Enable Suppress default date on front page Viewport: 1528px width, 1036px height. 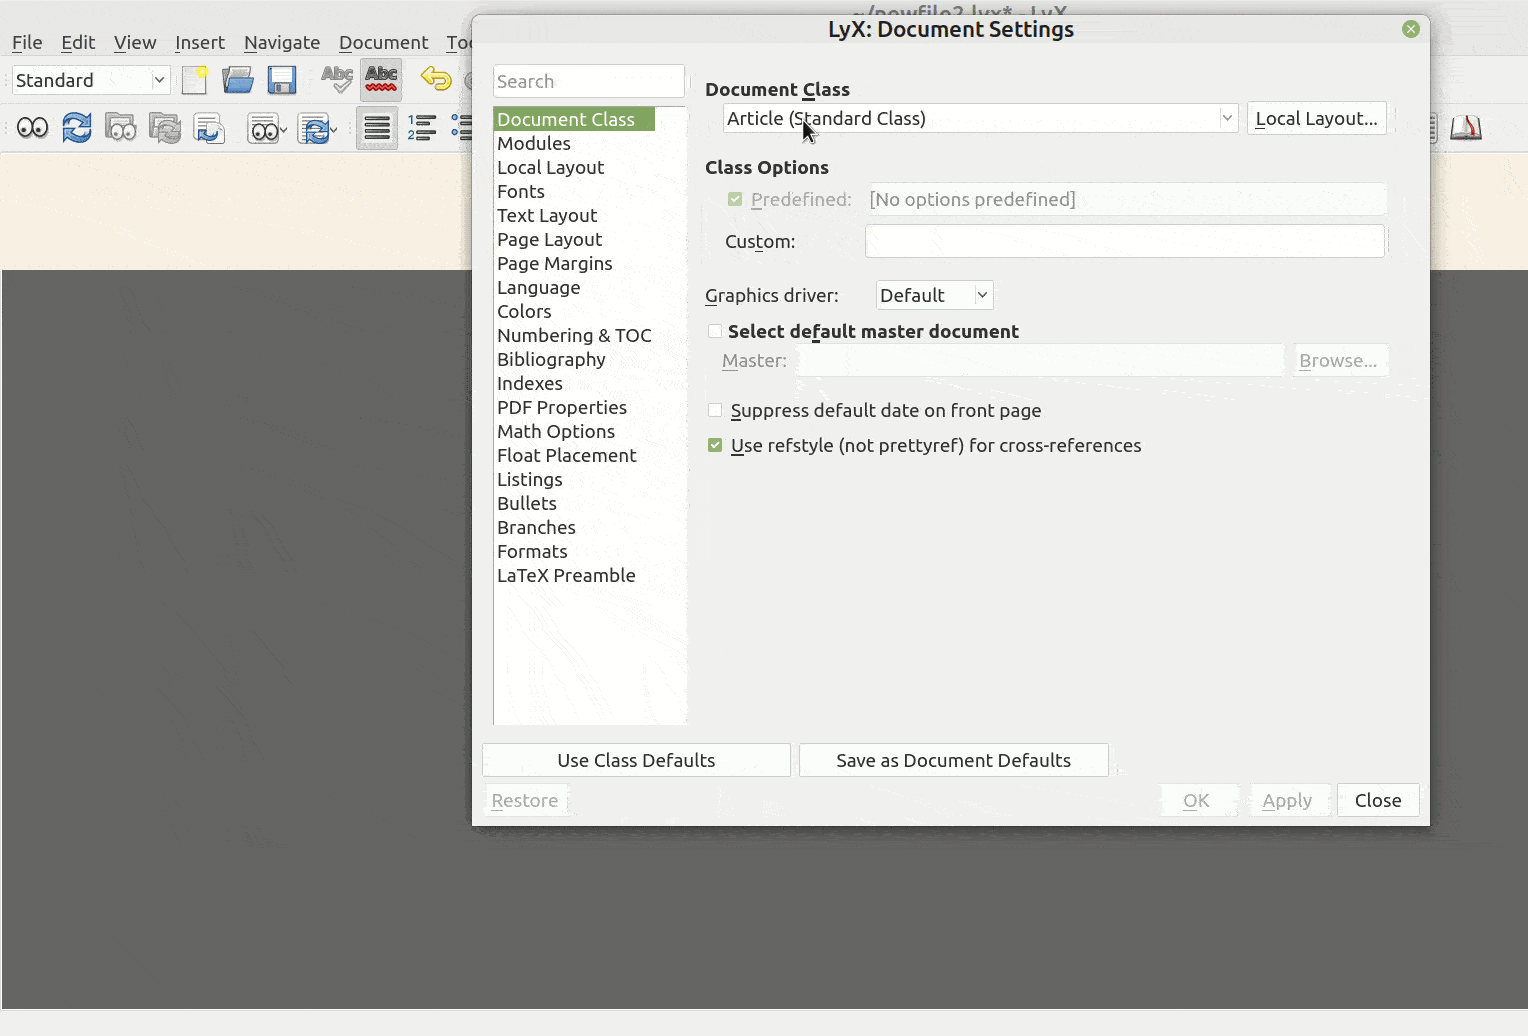pyautogui.click(x=715, y=410)
